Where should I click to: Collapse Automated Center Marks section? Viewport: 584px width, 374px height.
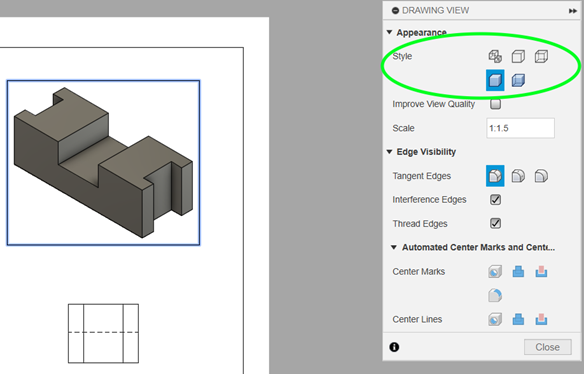[x=394, y=247]
